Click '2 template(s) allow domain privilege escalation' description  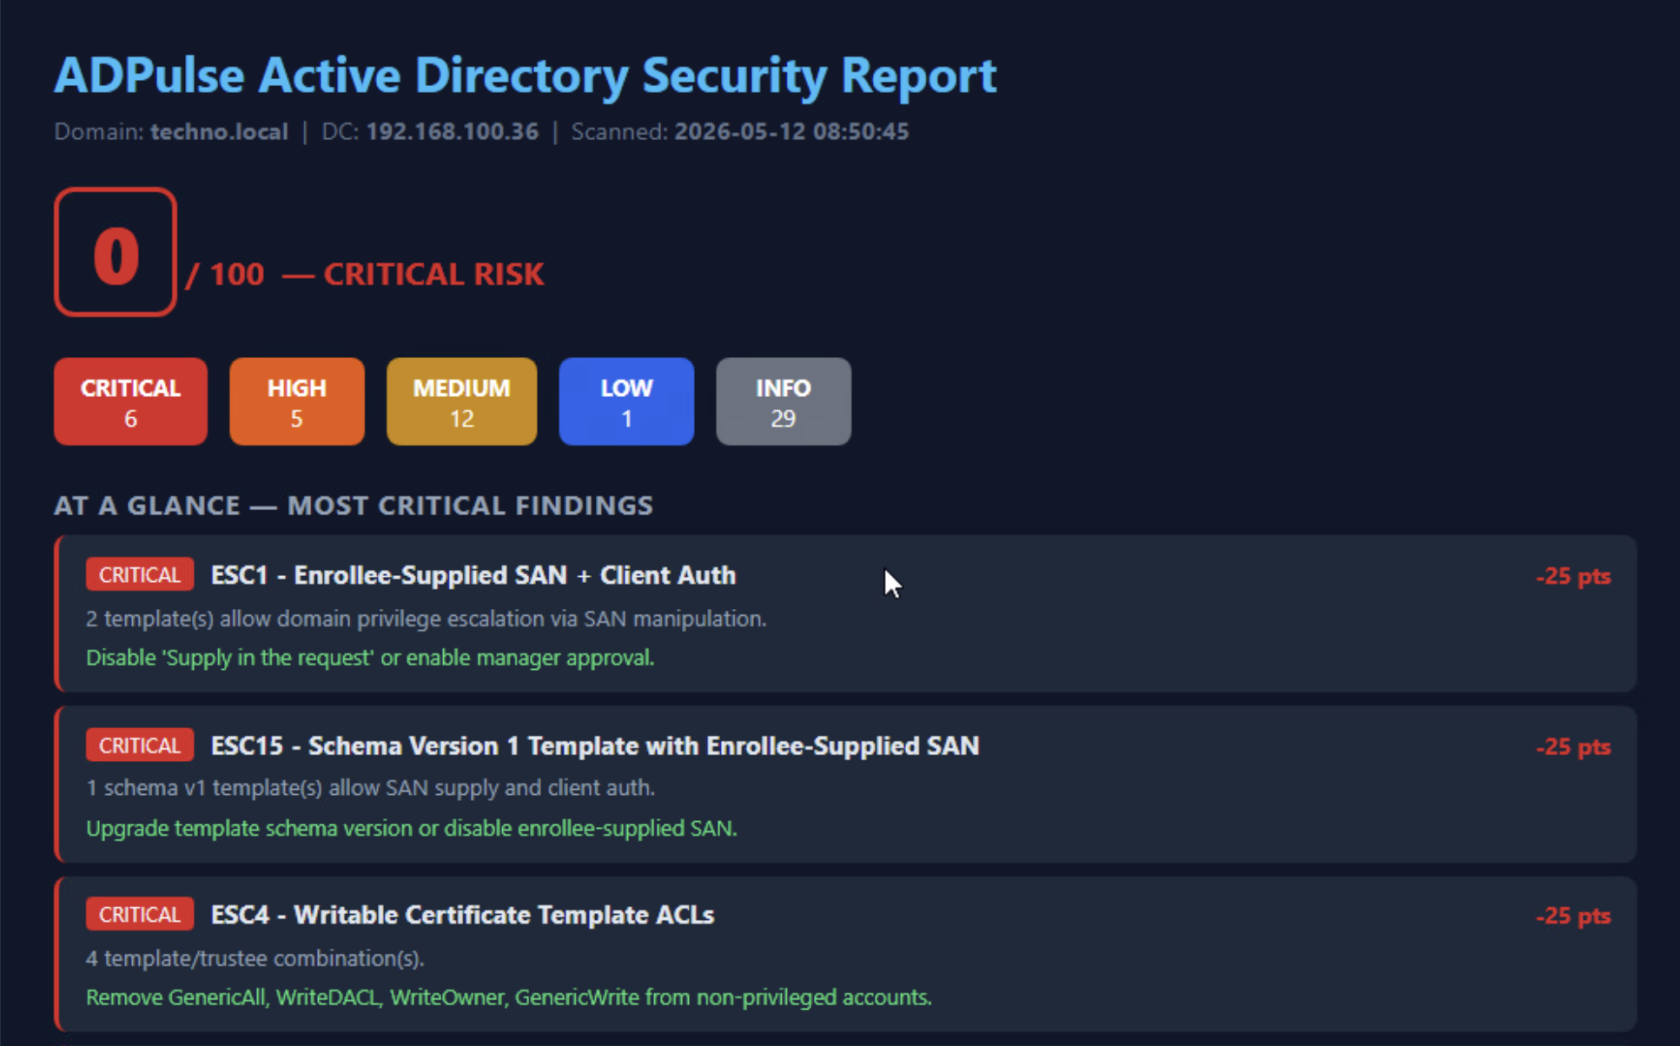(426, 619)
